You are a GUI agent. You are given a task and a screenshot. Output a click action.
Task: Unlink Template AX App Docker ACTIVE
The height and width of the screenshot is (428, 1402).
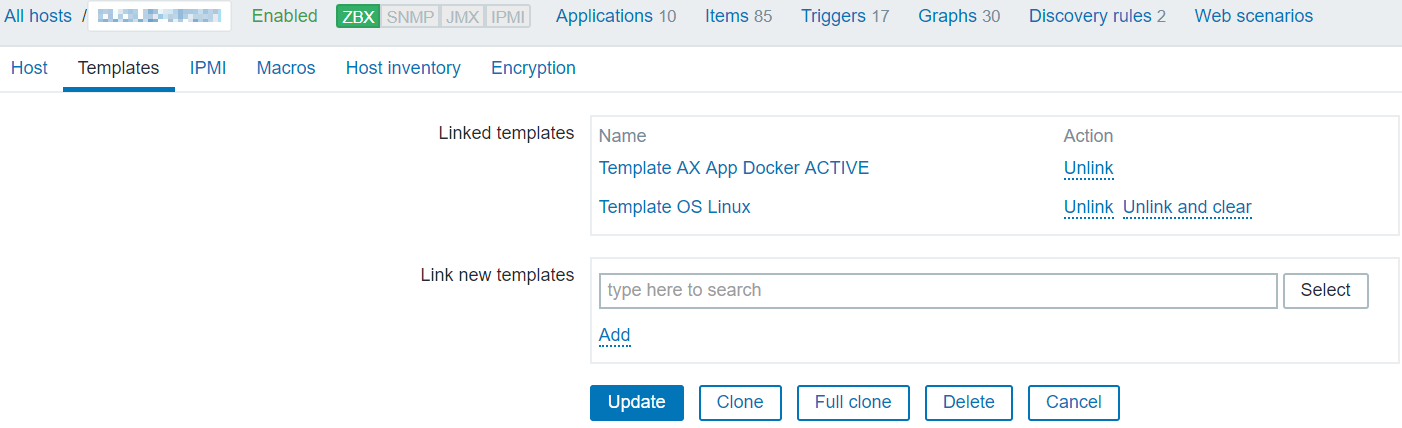coord(1088,168)
